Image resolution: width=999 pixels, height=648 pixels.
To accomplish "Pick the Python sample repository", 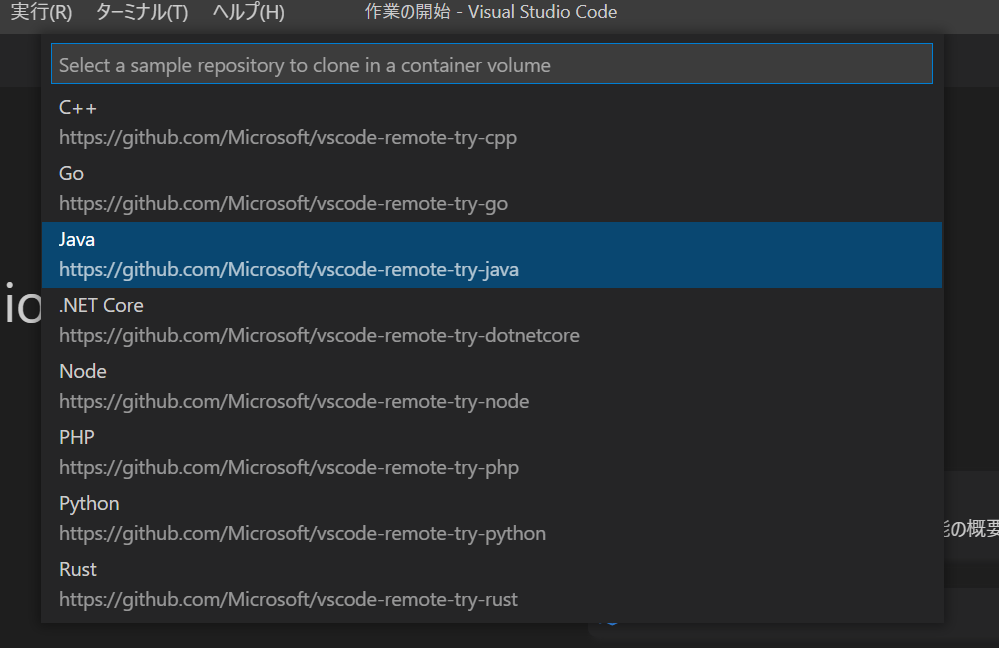I will click(491, 519).
